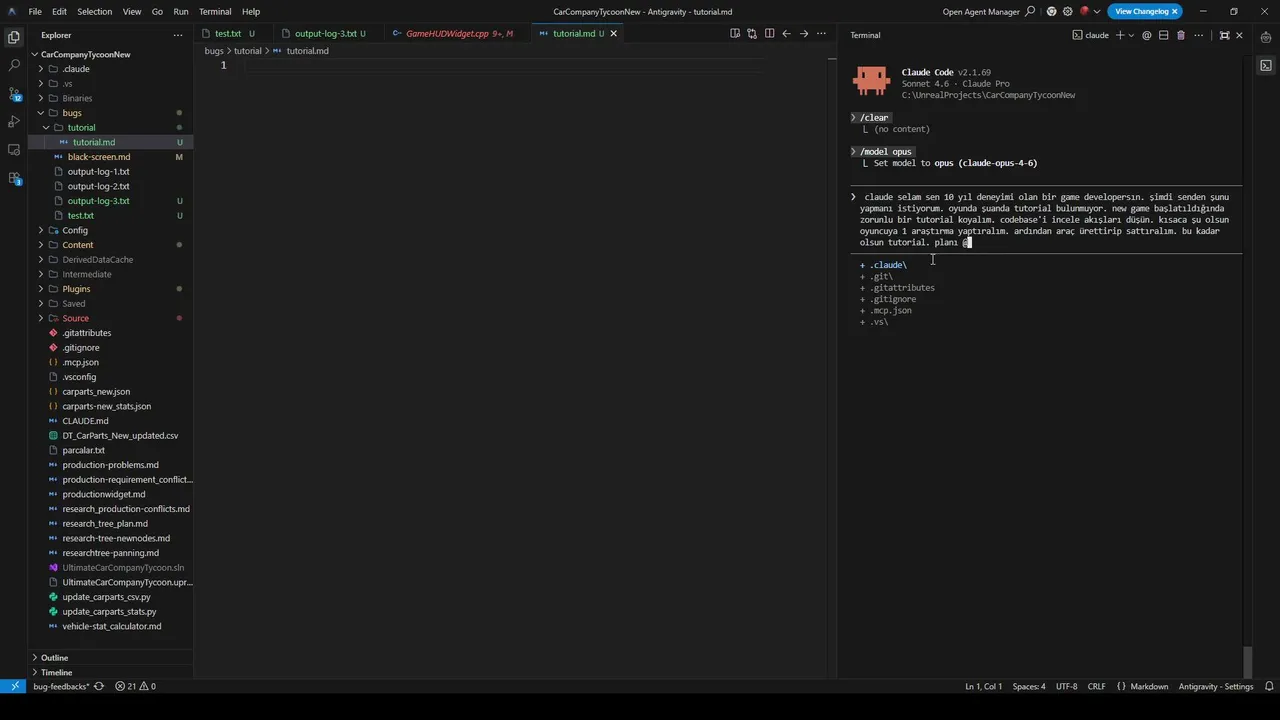Open the Terminal menu
Viewport: 1280px width, 720px height.
(x=215, y=11)
